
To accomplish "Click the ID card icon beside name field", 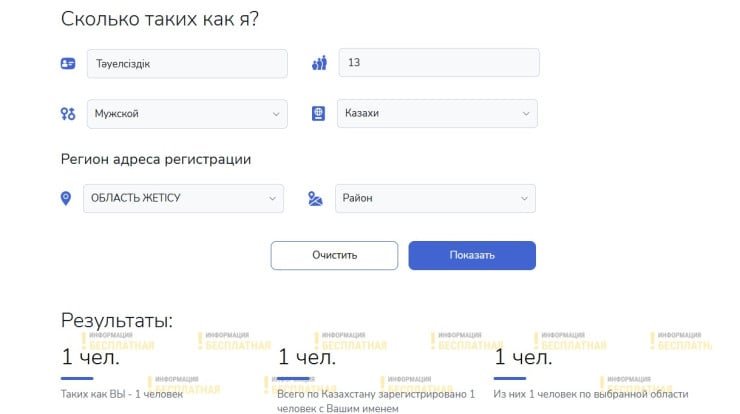I will [68, 63].
